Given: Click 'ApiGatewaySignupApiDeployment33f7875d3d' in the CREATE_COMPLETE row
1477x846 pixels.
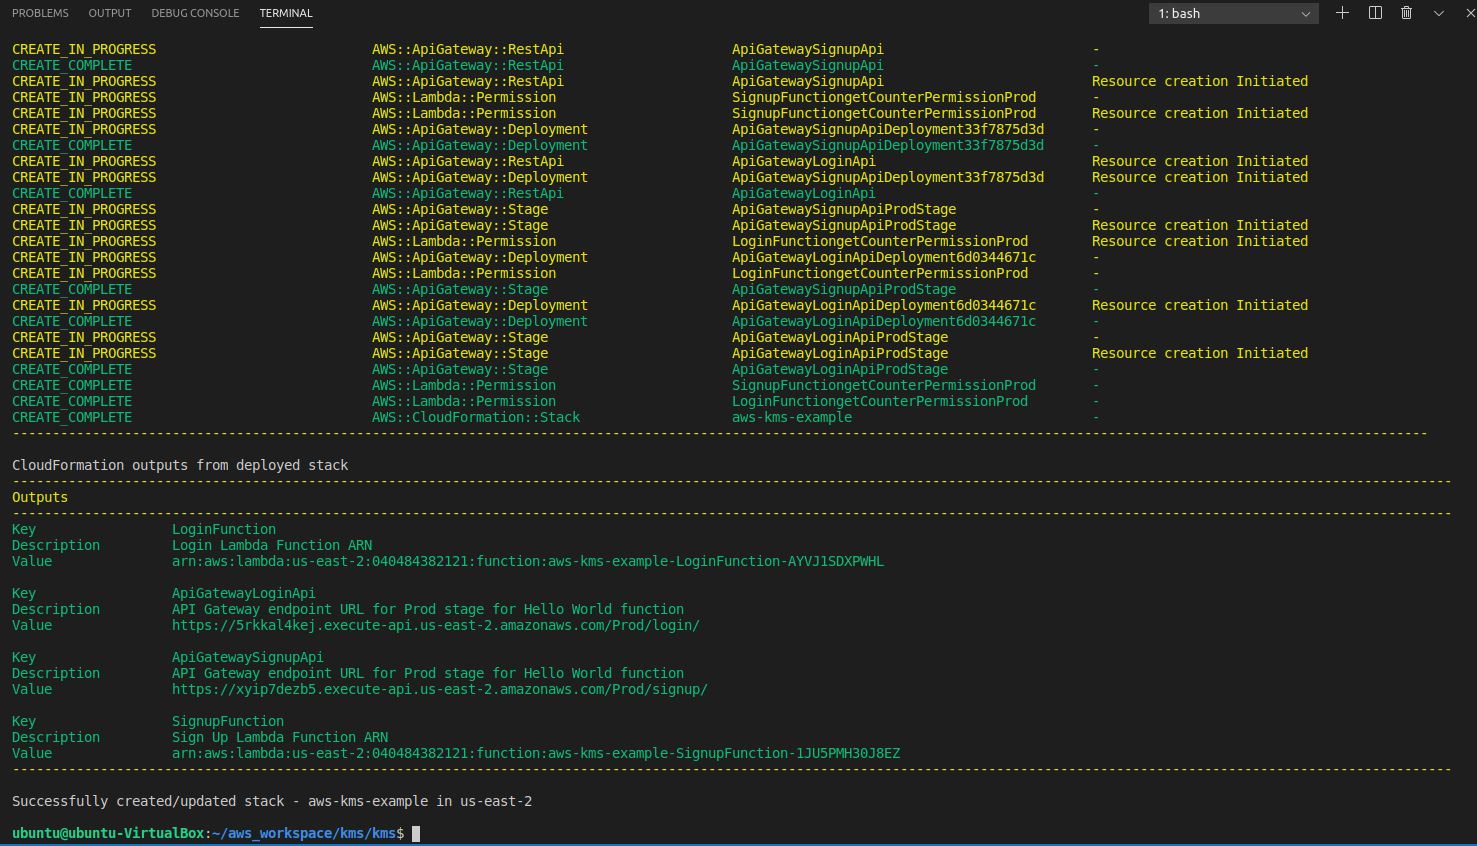Looking at the screenshot, I should tap(888, 145).
